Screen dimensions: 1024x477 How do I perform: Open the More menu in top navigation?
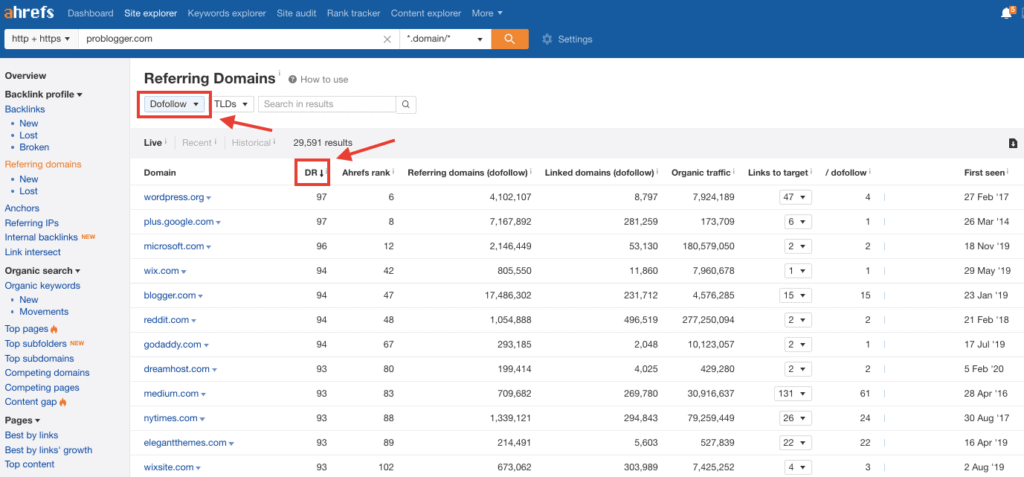(487, 13)
